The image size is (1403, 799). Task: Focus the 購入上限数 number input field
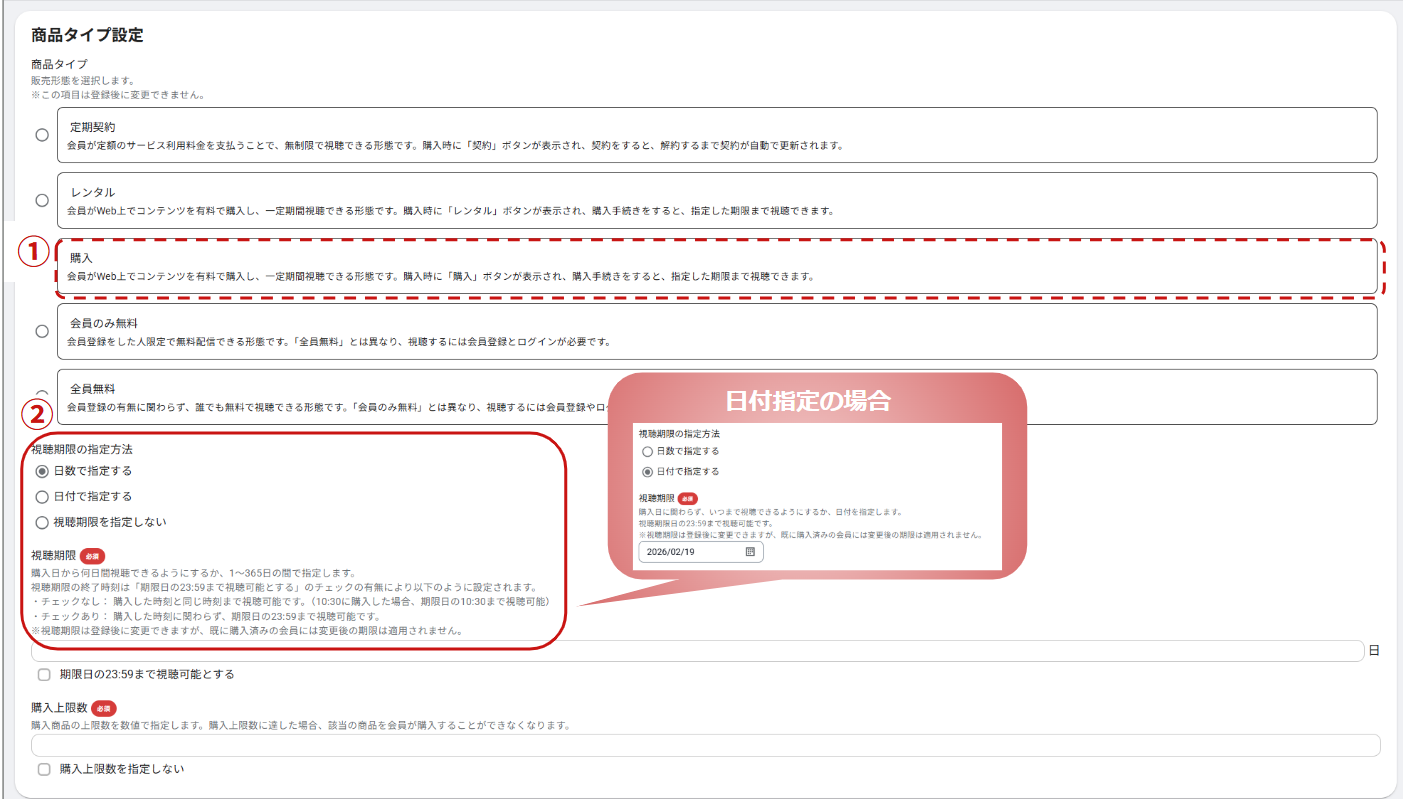point(705,746)
